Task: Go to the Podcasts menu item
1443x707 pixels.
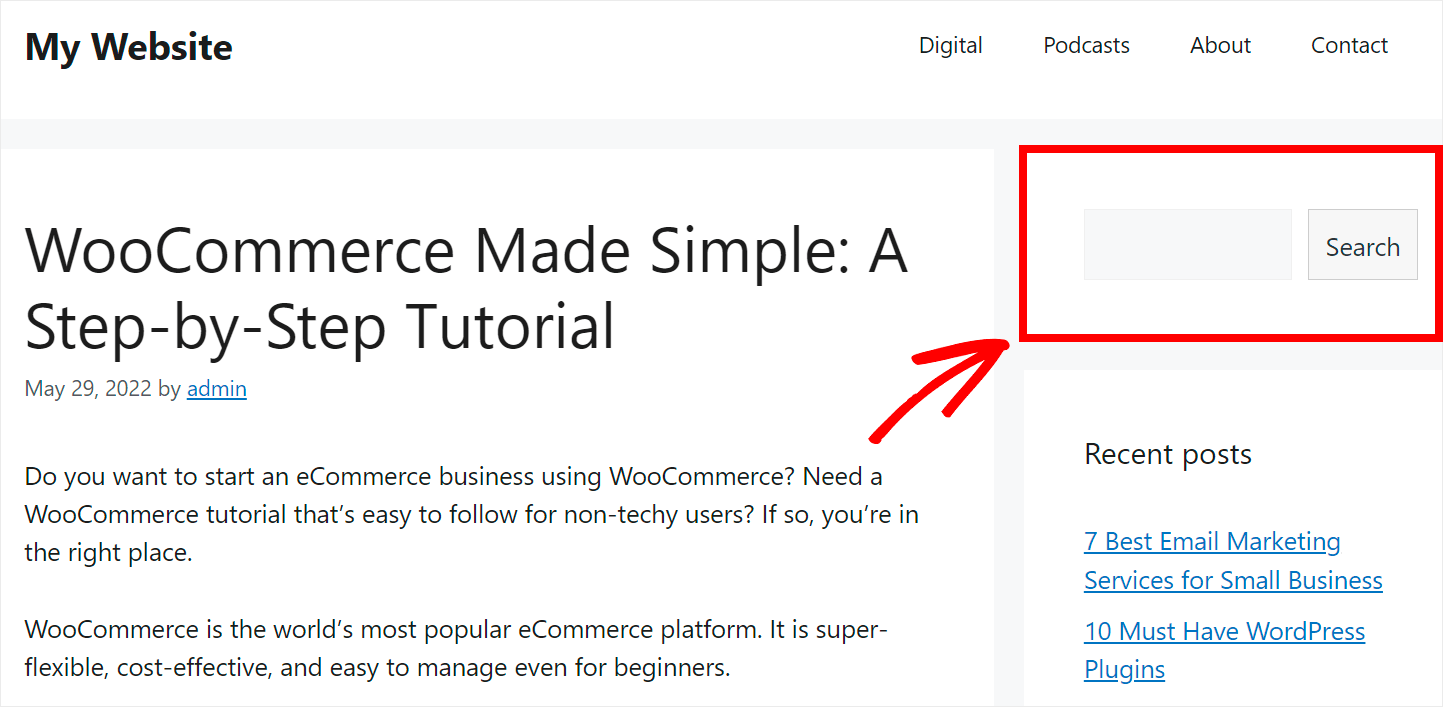Action: [x=1086, y=46]
